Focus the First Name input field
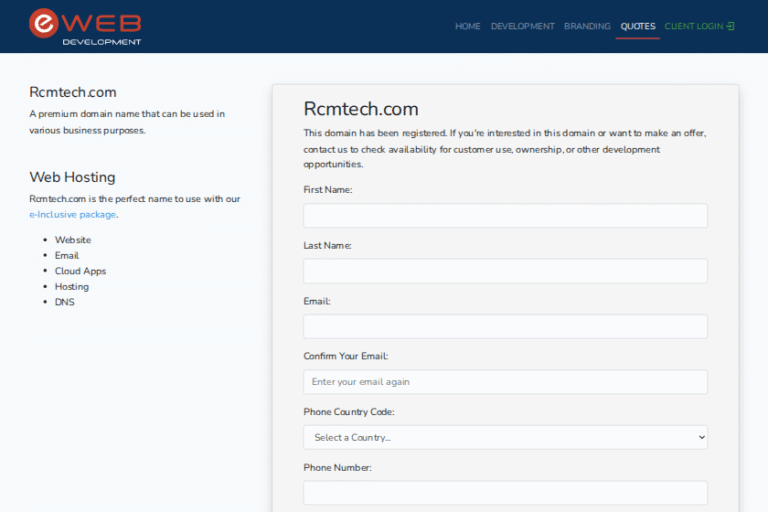Viewport: 768px width, 512px height. click(x=505, y=216)
